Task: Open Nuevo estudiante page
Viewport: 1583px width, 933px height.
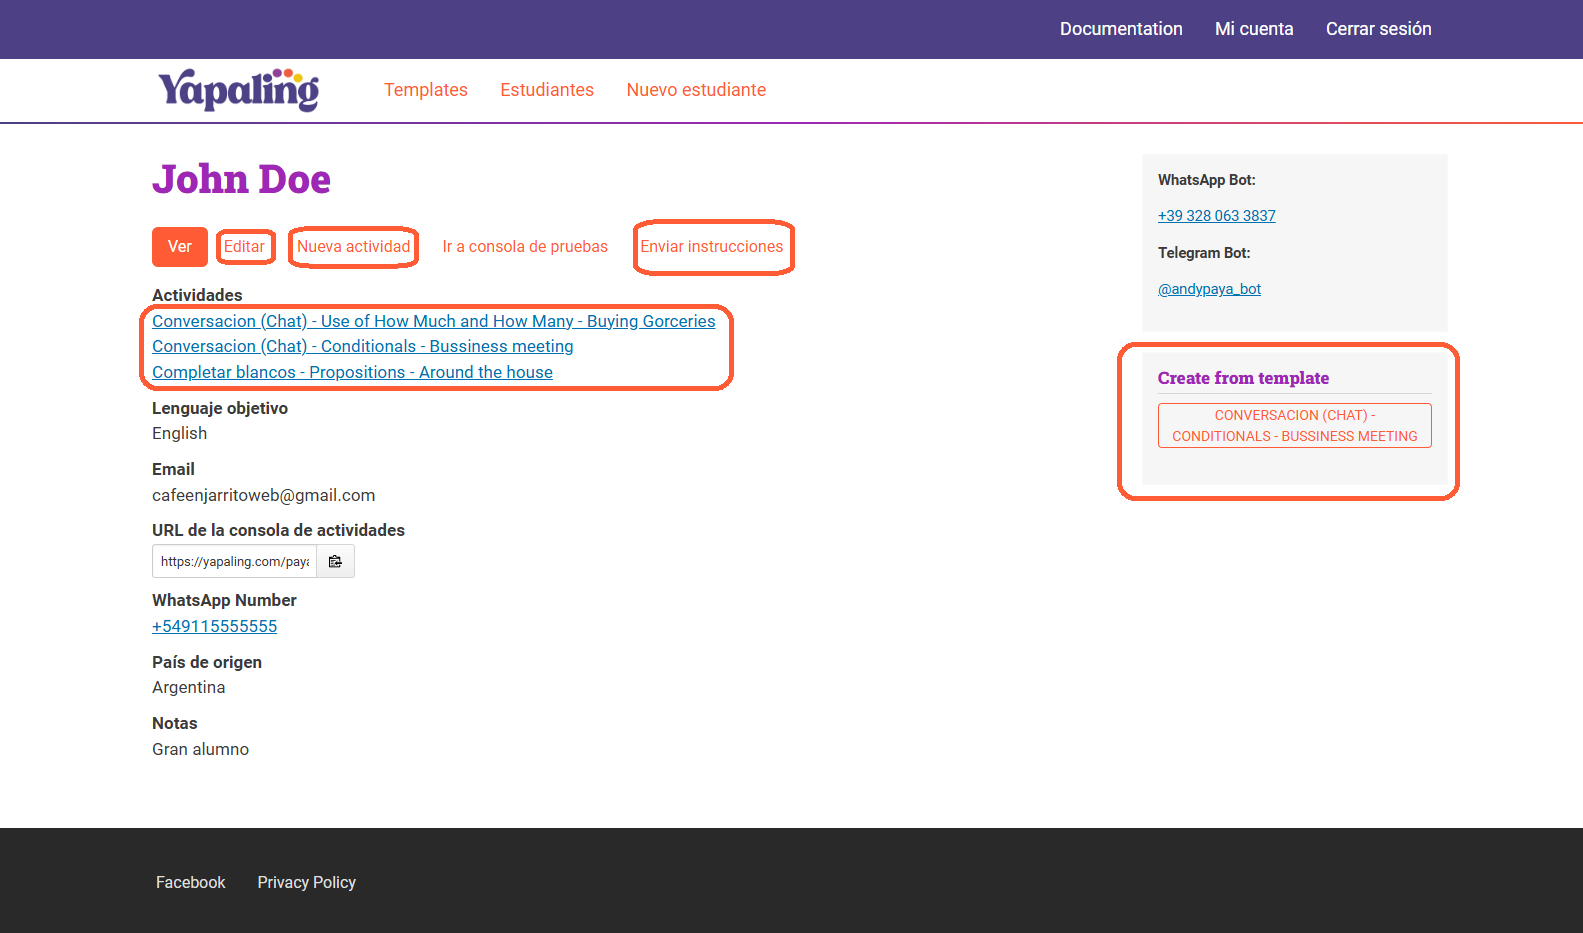Action: 695,90
